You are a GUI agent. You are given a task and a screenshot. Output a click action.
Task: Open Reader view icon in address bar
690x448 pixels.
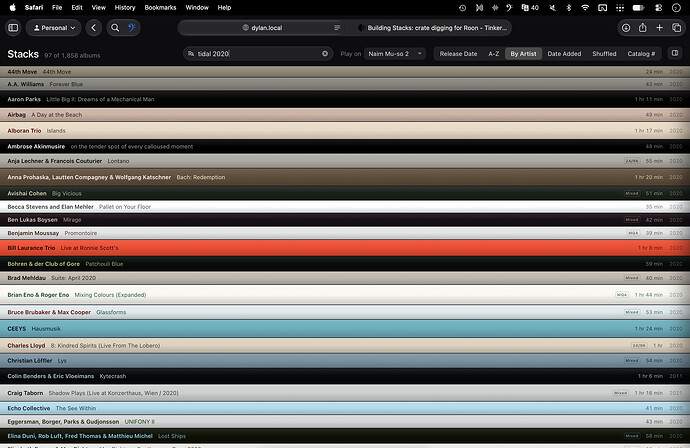pos(337,28)
